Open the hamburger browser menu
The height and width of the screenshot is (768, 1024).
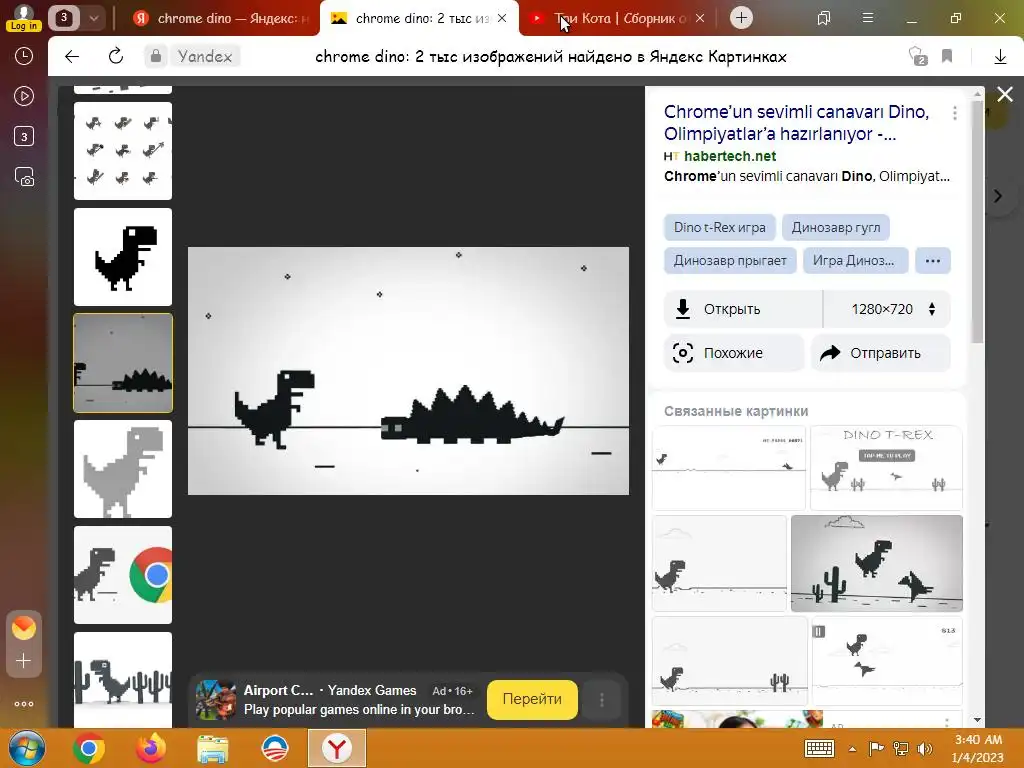[868, 18]
